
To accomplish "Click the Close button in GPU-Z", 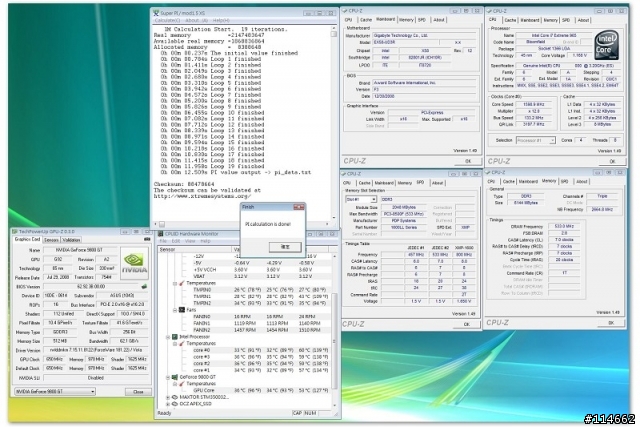I will tap(138, 391).
